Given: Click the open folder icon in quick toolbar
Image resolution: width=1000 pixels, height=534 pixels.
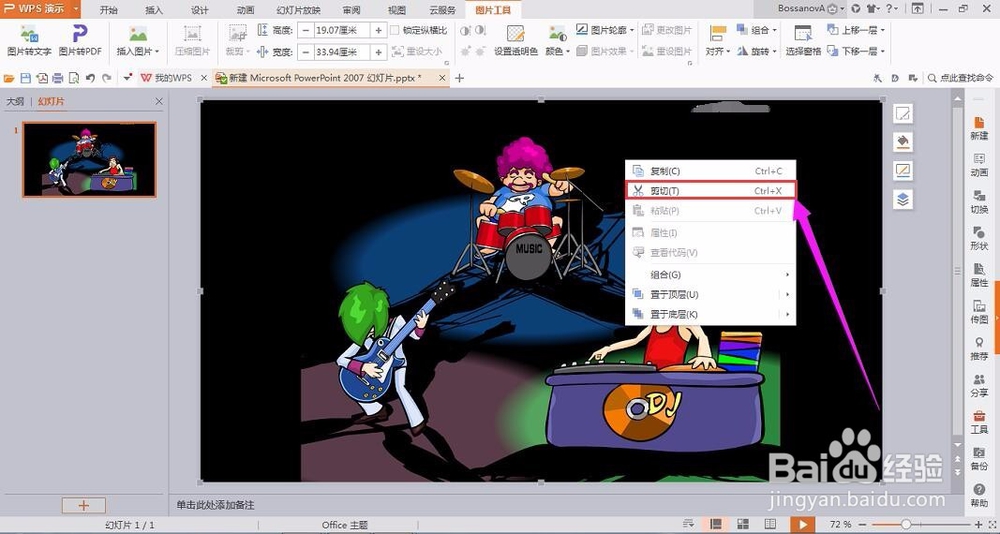Looking at the screenshot, I should coord(9,78).
